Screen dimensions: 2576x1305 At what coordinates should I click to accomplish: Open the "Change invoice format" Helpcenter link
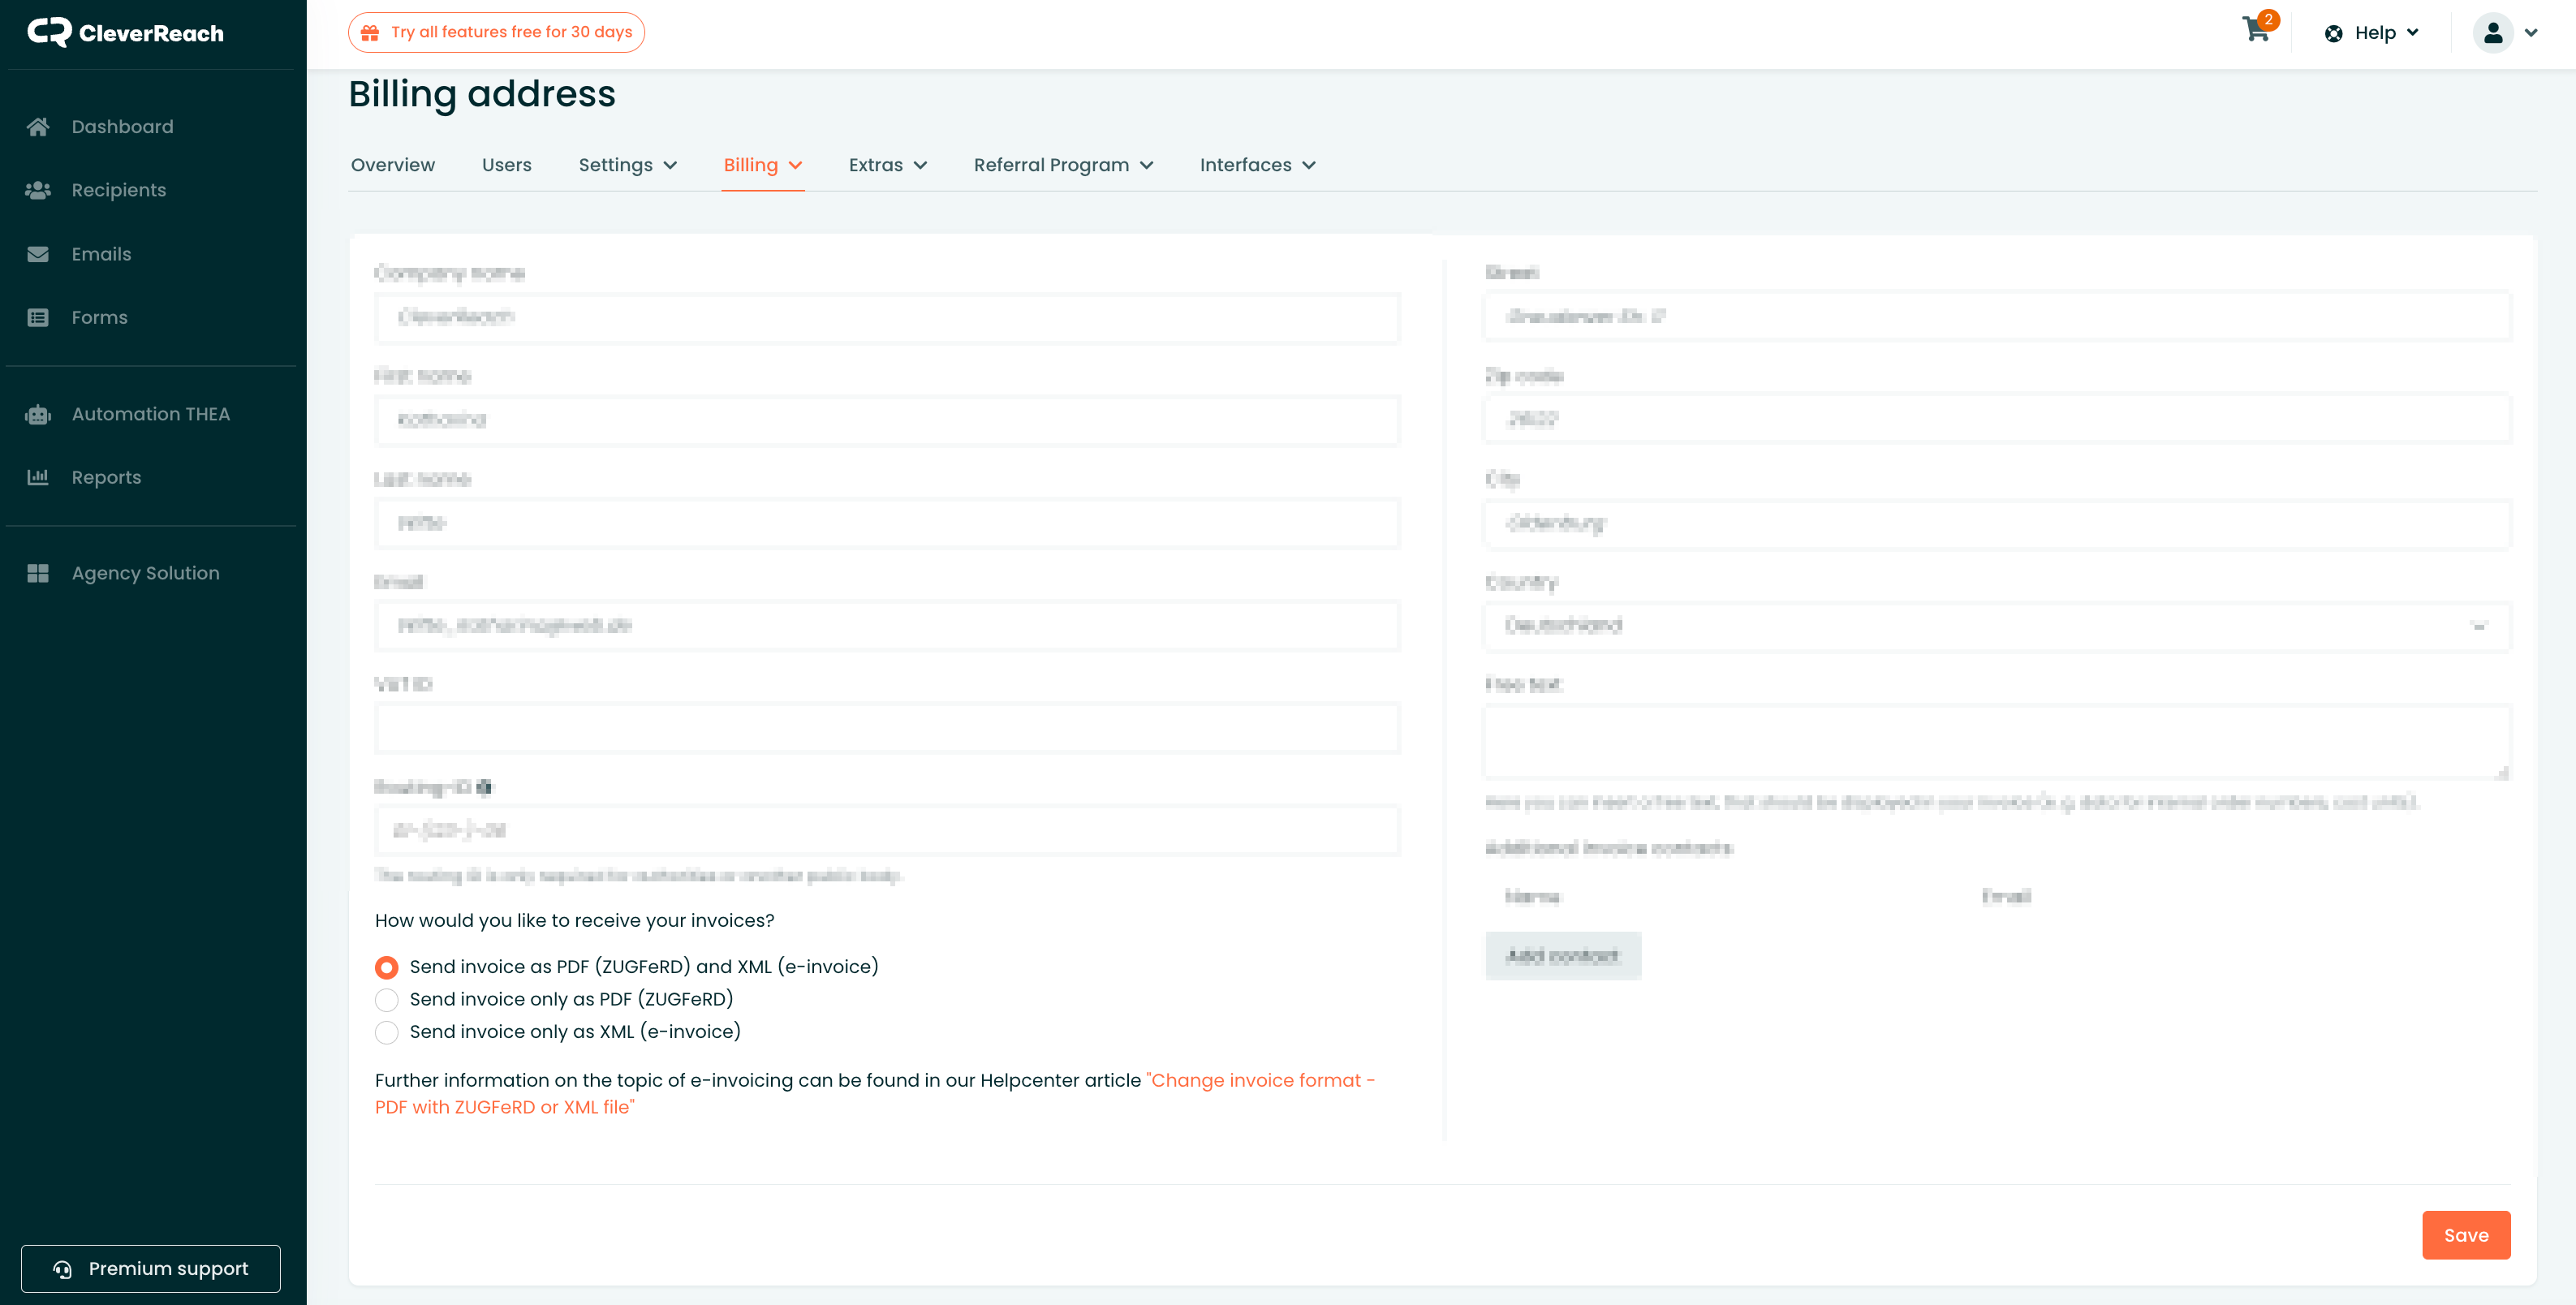pos(1260,1080)
